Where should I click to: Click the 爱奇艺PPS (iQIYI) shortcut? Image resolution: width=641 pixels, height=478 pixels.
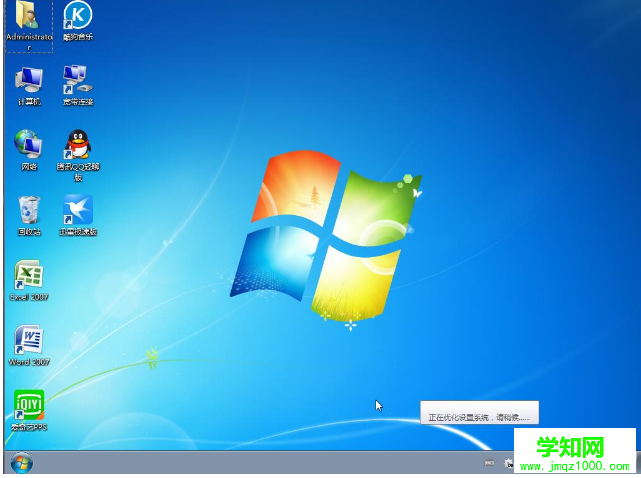pyautogui.click(x=29, y=411)
